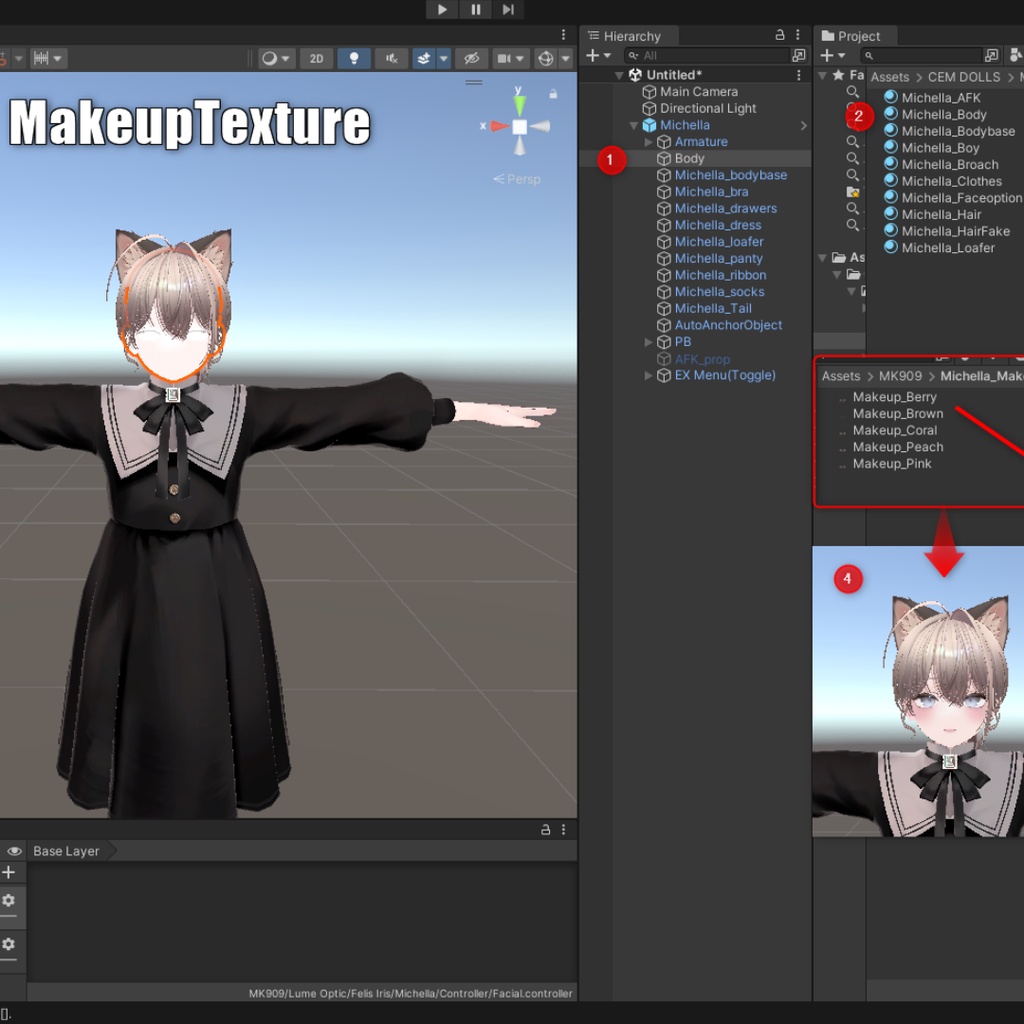Image resolution: width=1024 pixels, height=1024 pixels.
Task: Toggle Animator parameters eye icon
Action: (x=14, y=851)
